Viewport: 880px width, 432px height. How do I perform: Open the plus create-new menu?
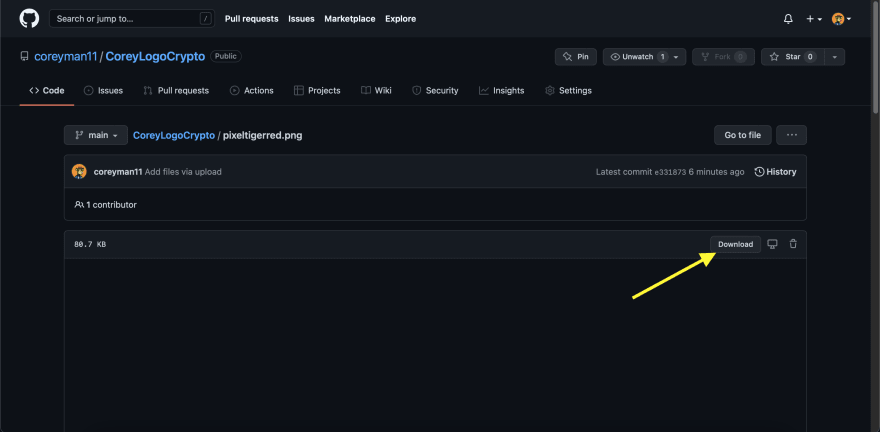point(814,19)
